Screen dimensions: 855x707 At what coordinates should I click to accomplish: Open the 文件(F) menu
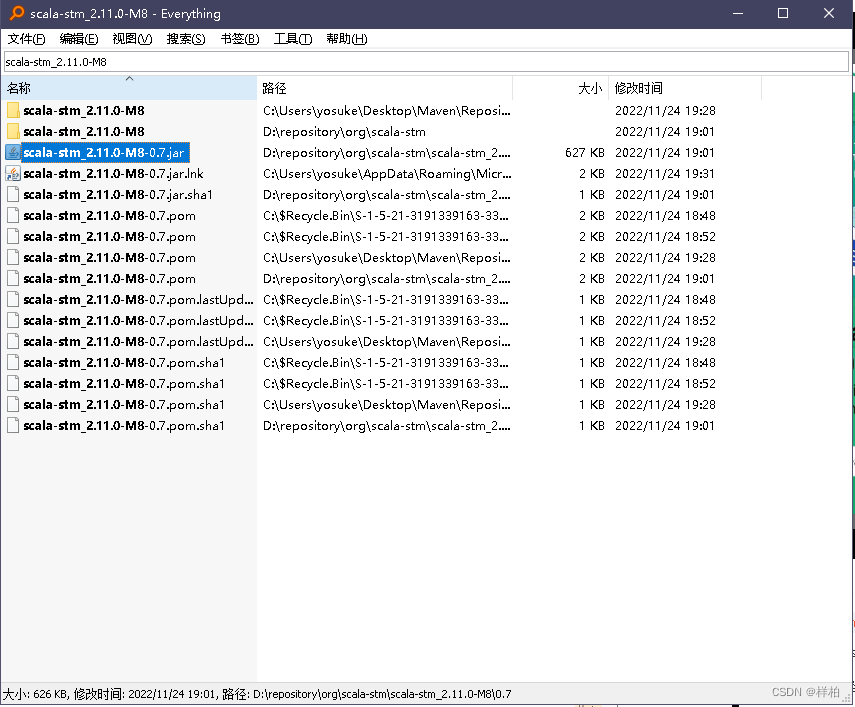pyautogui.click(x=26, y=39)
